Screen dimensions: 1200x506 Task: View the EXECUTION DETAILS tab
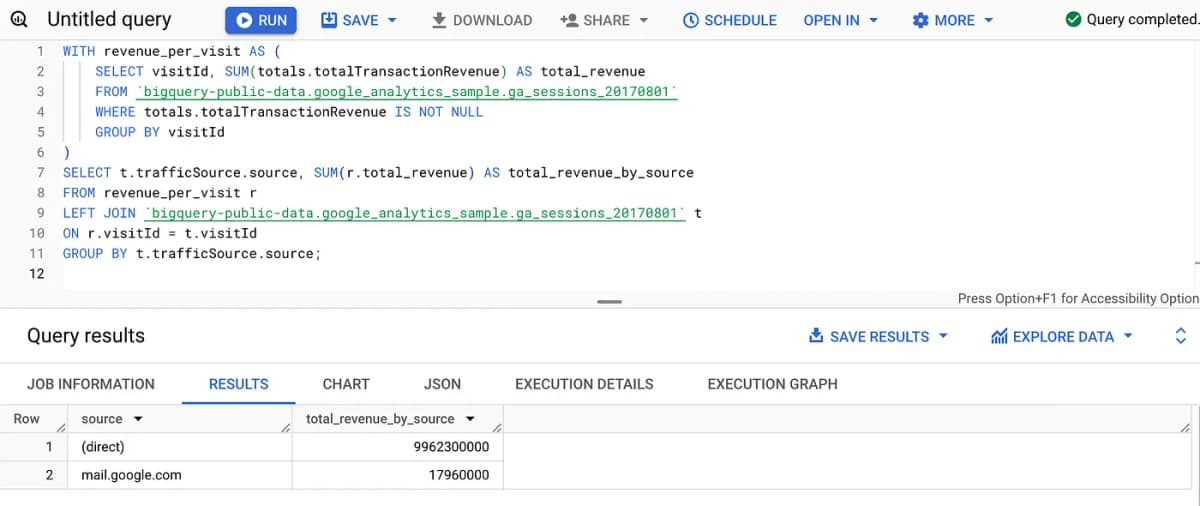pyautogui.click(x=584, y=384)
